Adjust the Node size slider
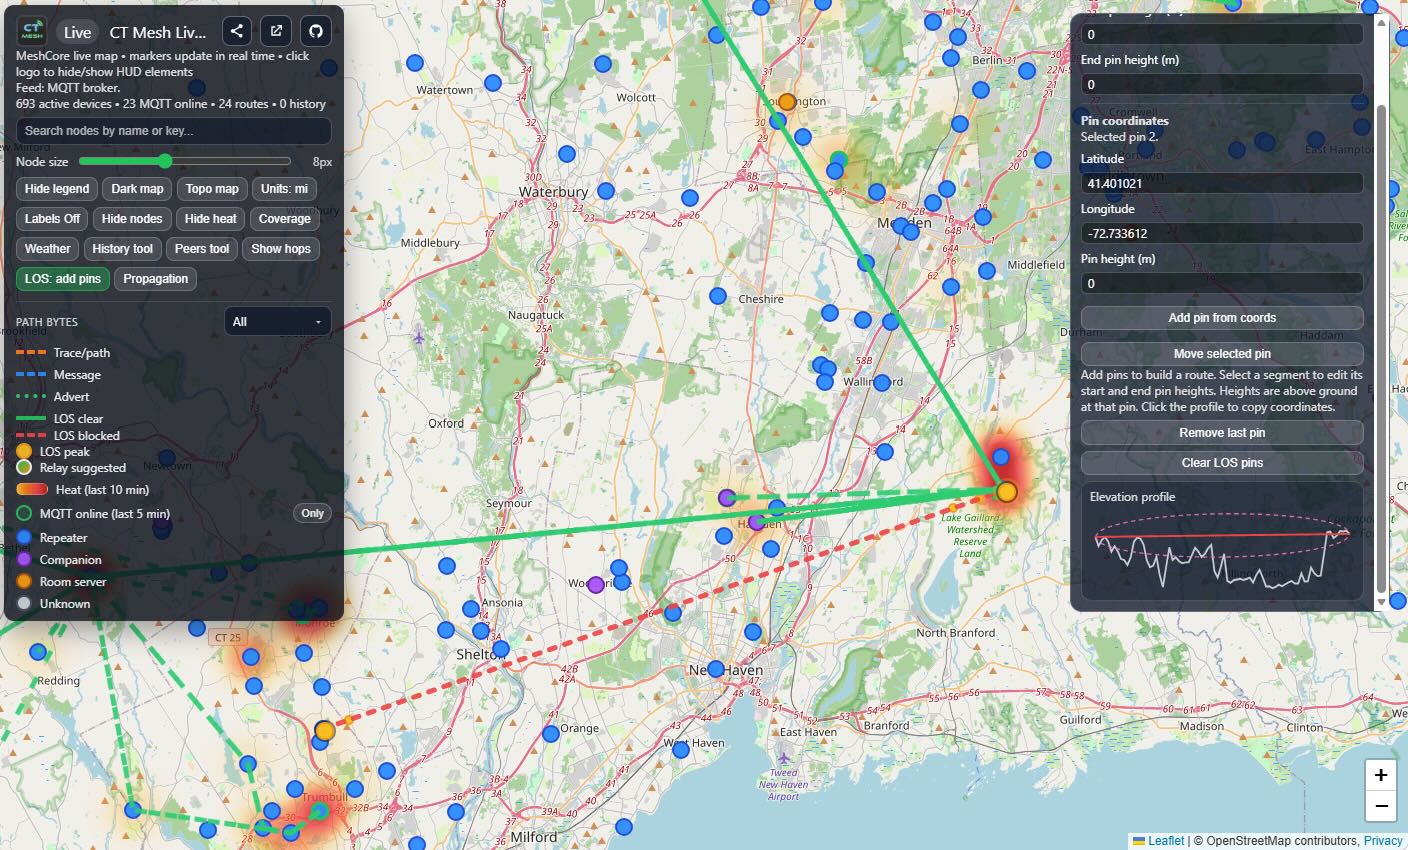Screen dimensions: 1408x850 tap(185, 161)
